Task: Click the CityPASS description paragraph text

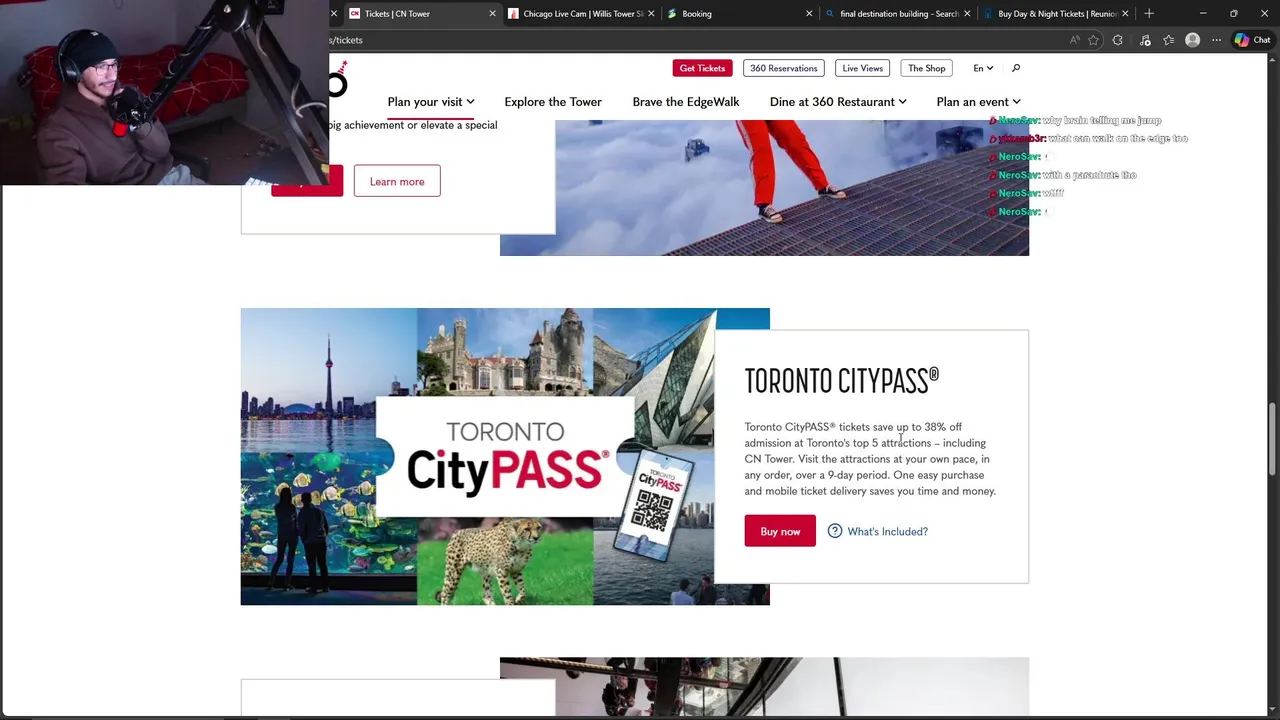Action: click(x=870, y=459)
